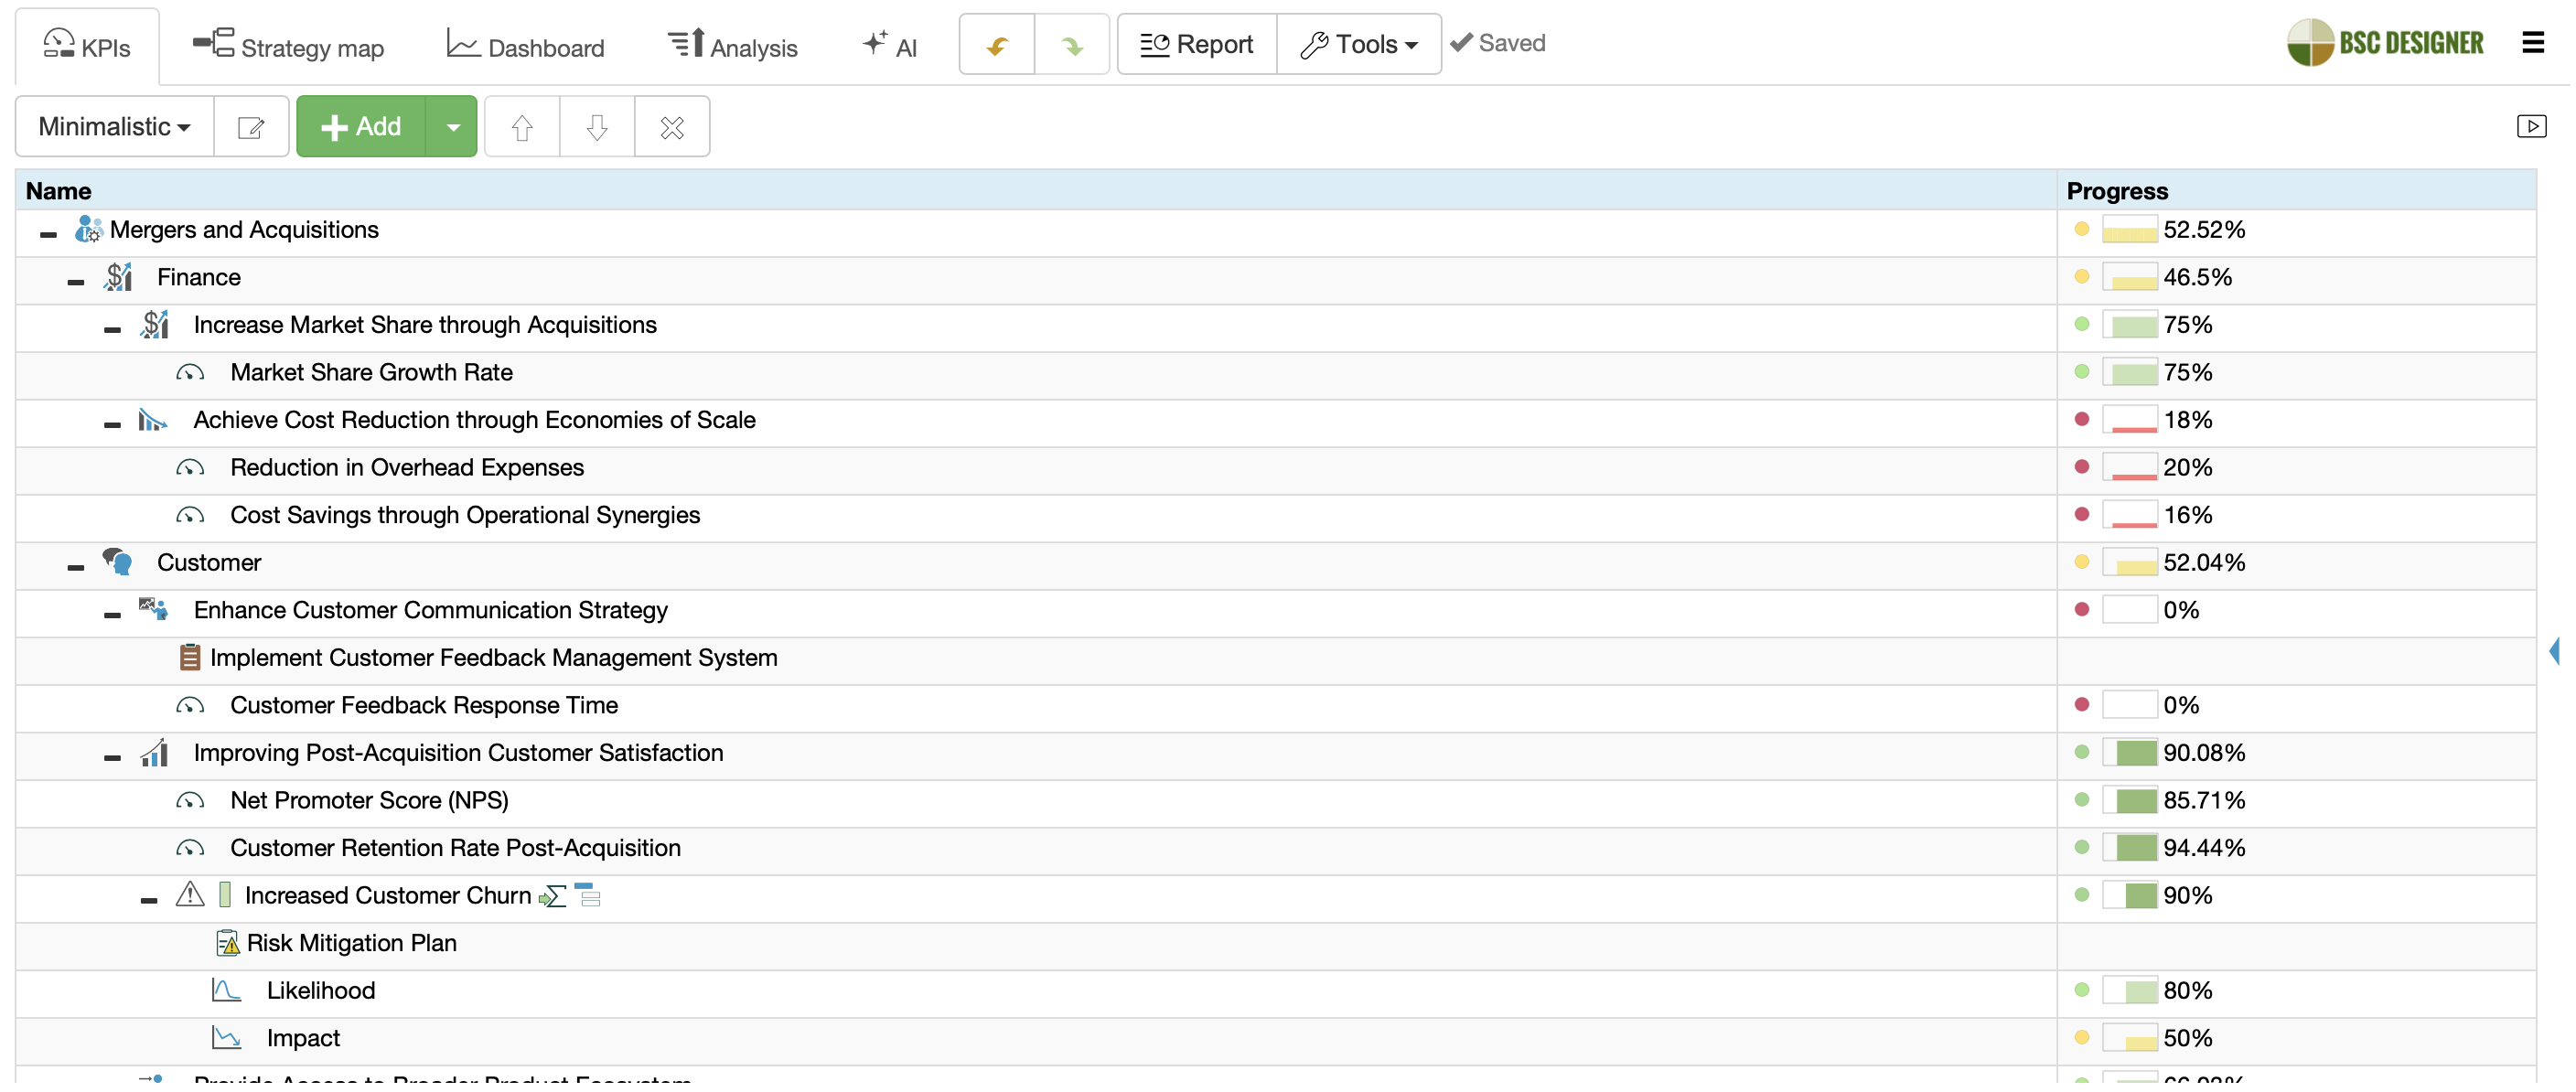Open the Add button dropdown arrow
Viewport: 2576px width, 1092px height.
tap(452, 127)
